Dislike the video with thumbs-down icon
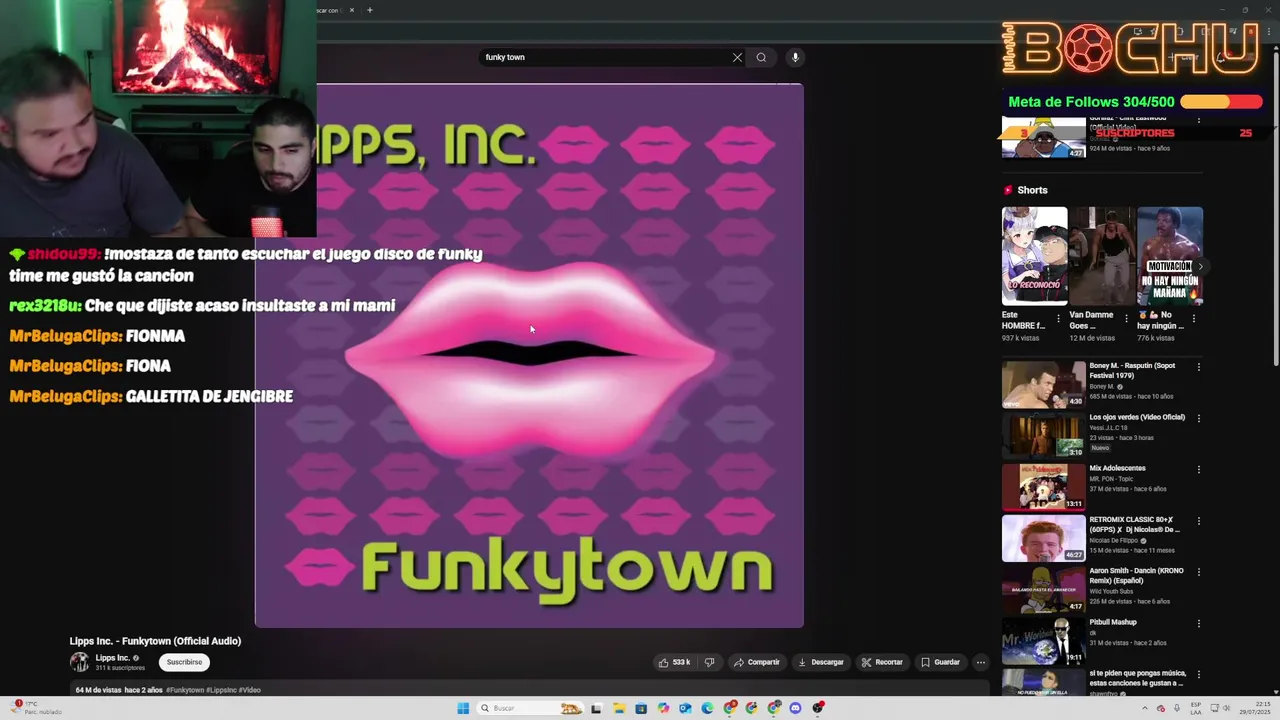 (x=709, y=662)
